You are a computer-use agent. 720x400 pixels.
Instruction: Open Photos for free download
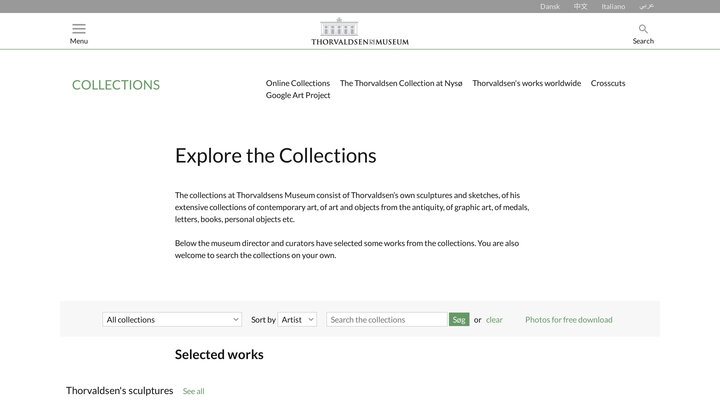pos(568,320)
